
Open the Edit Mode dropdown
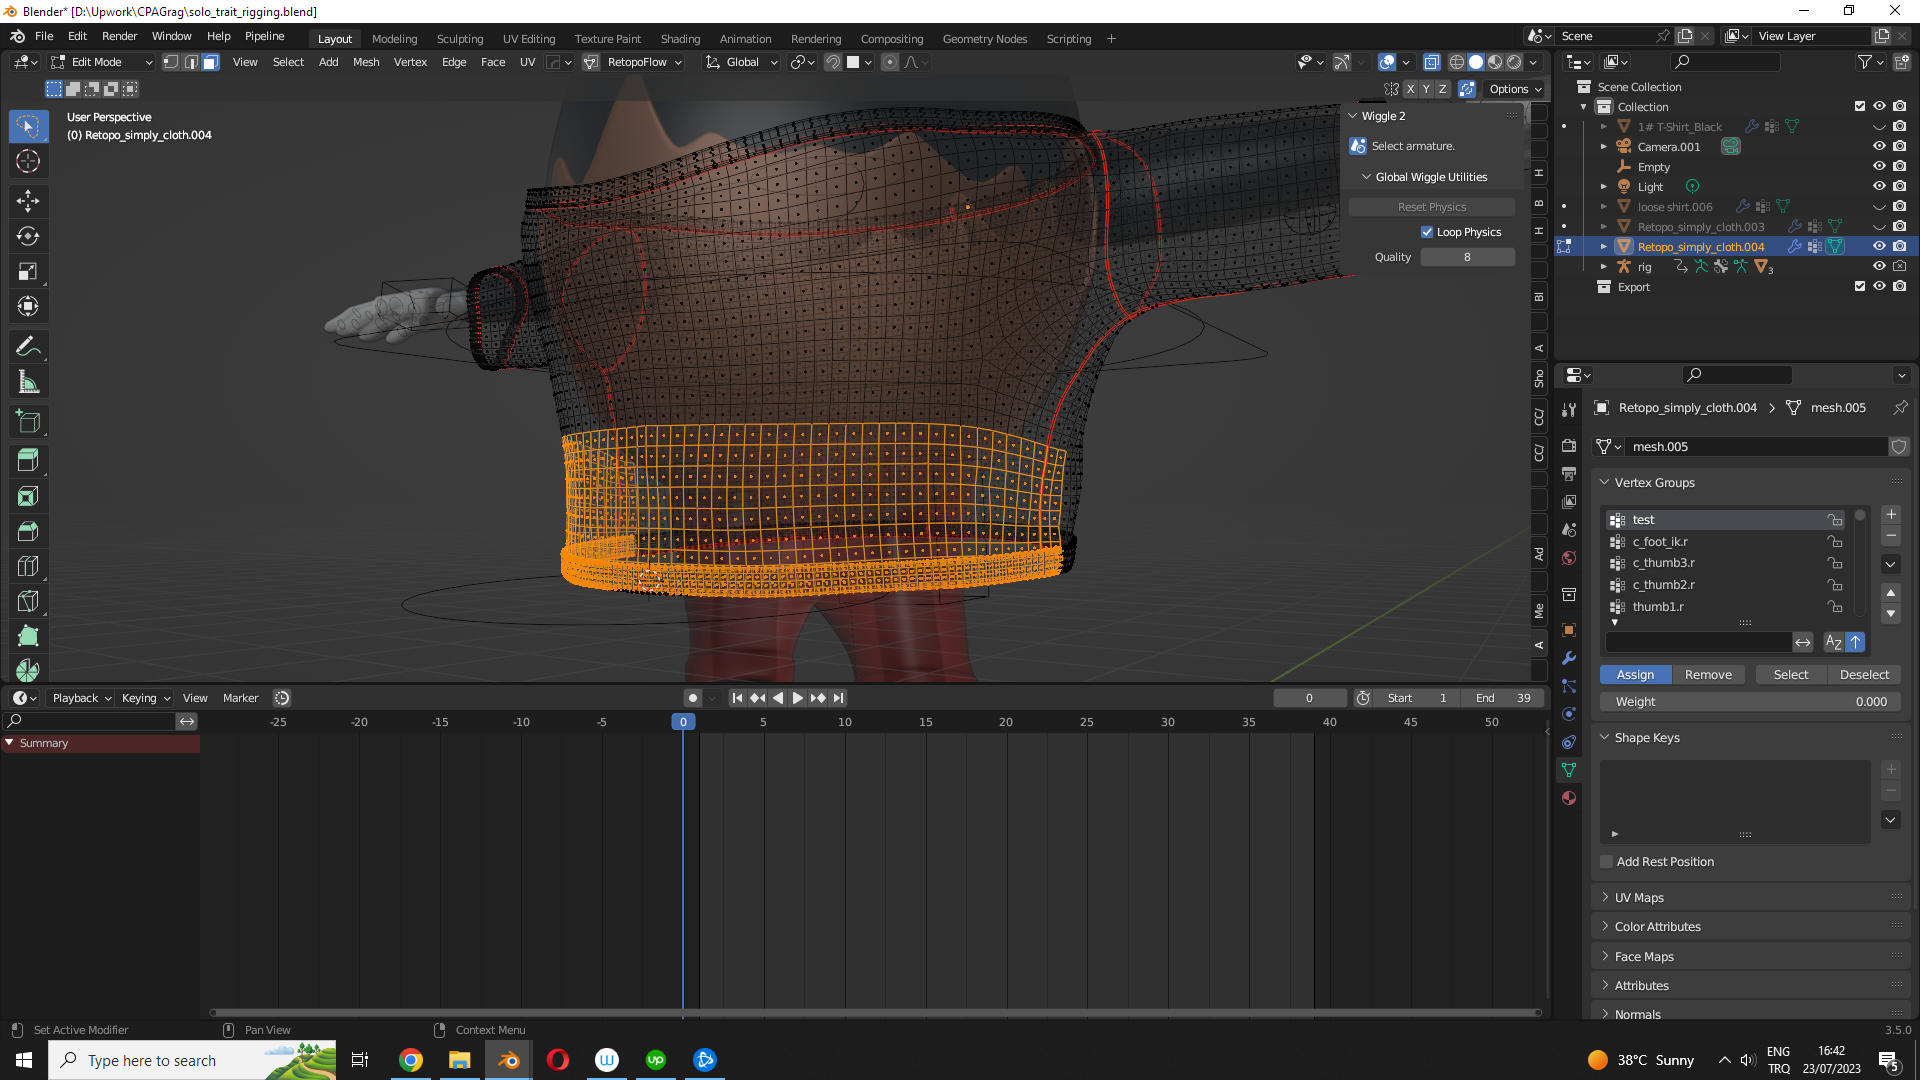(101, 62)
